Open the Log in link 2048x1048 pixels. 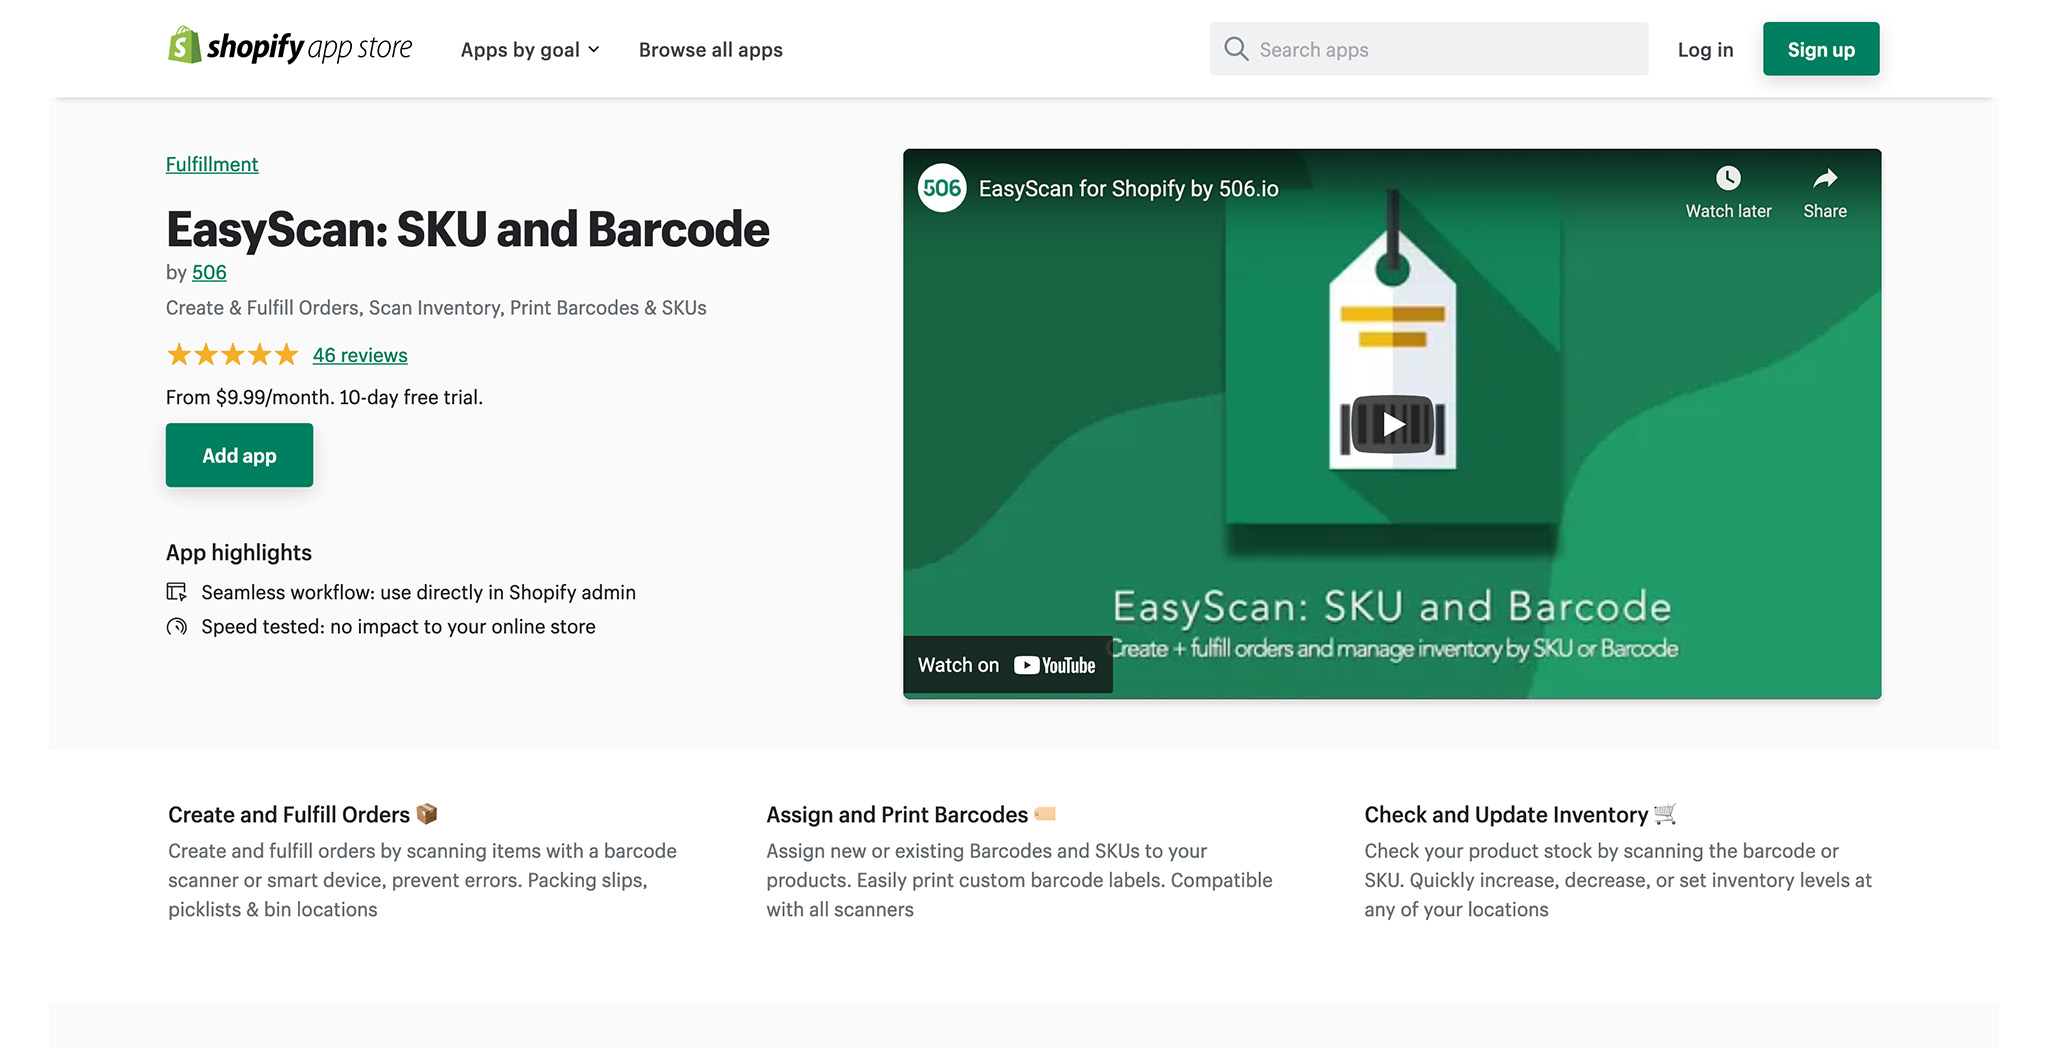pos(1705,50)
